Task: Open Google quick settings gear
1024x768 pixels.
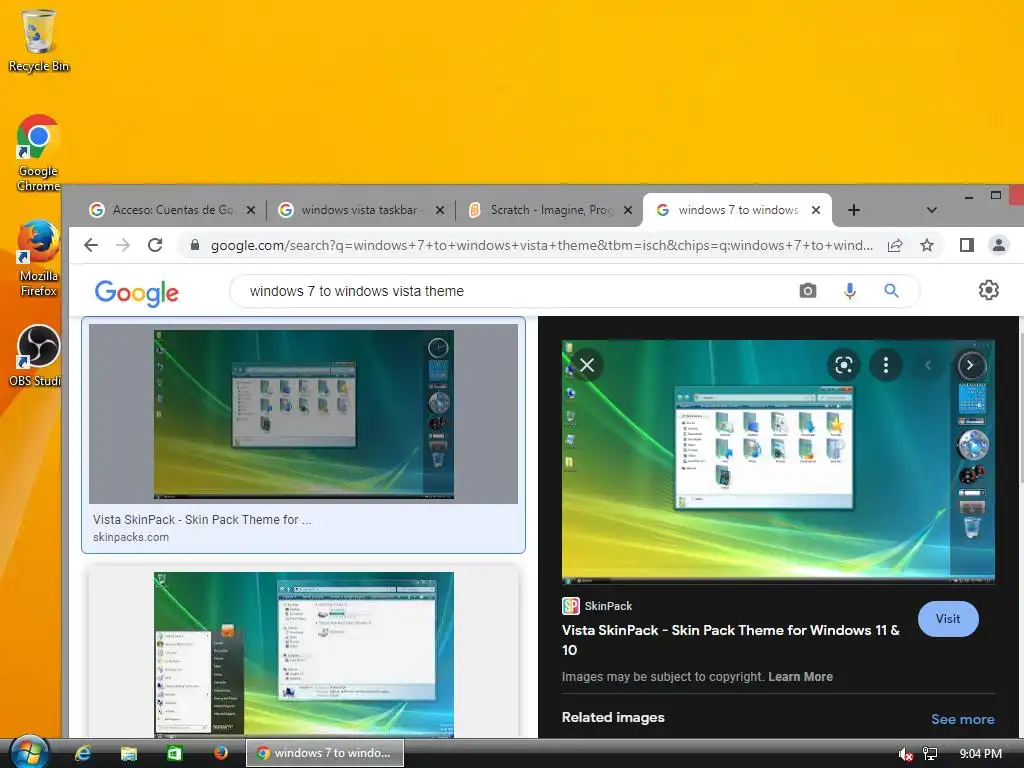Action: pos(988,290)
